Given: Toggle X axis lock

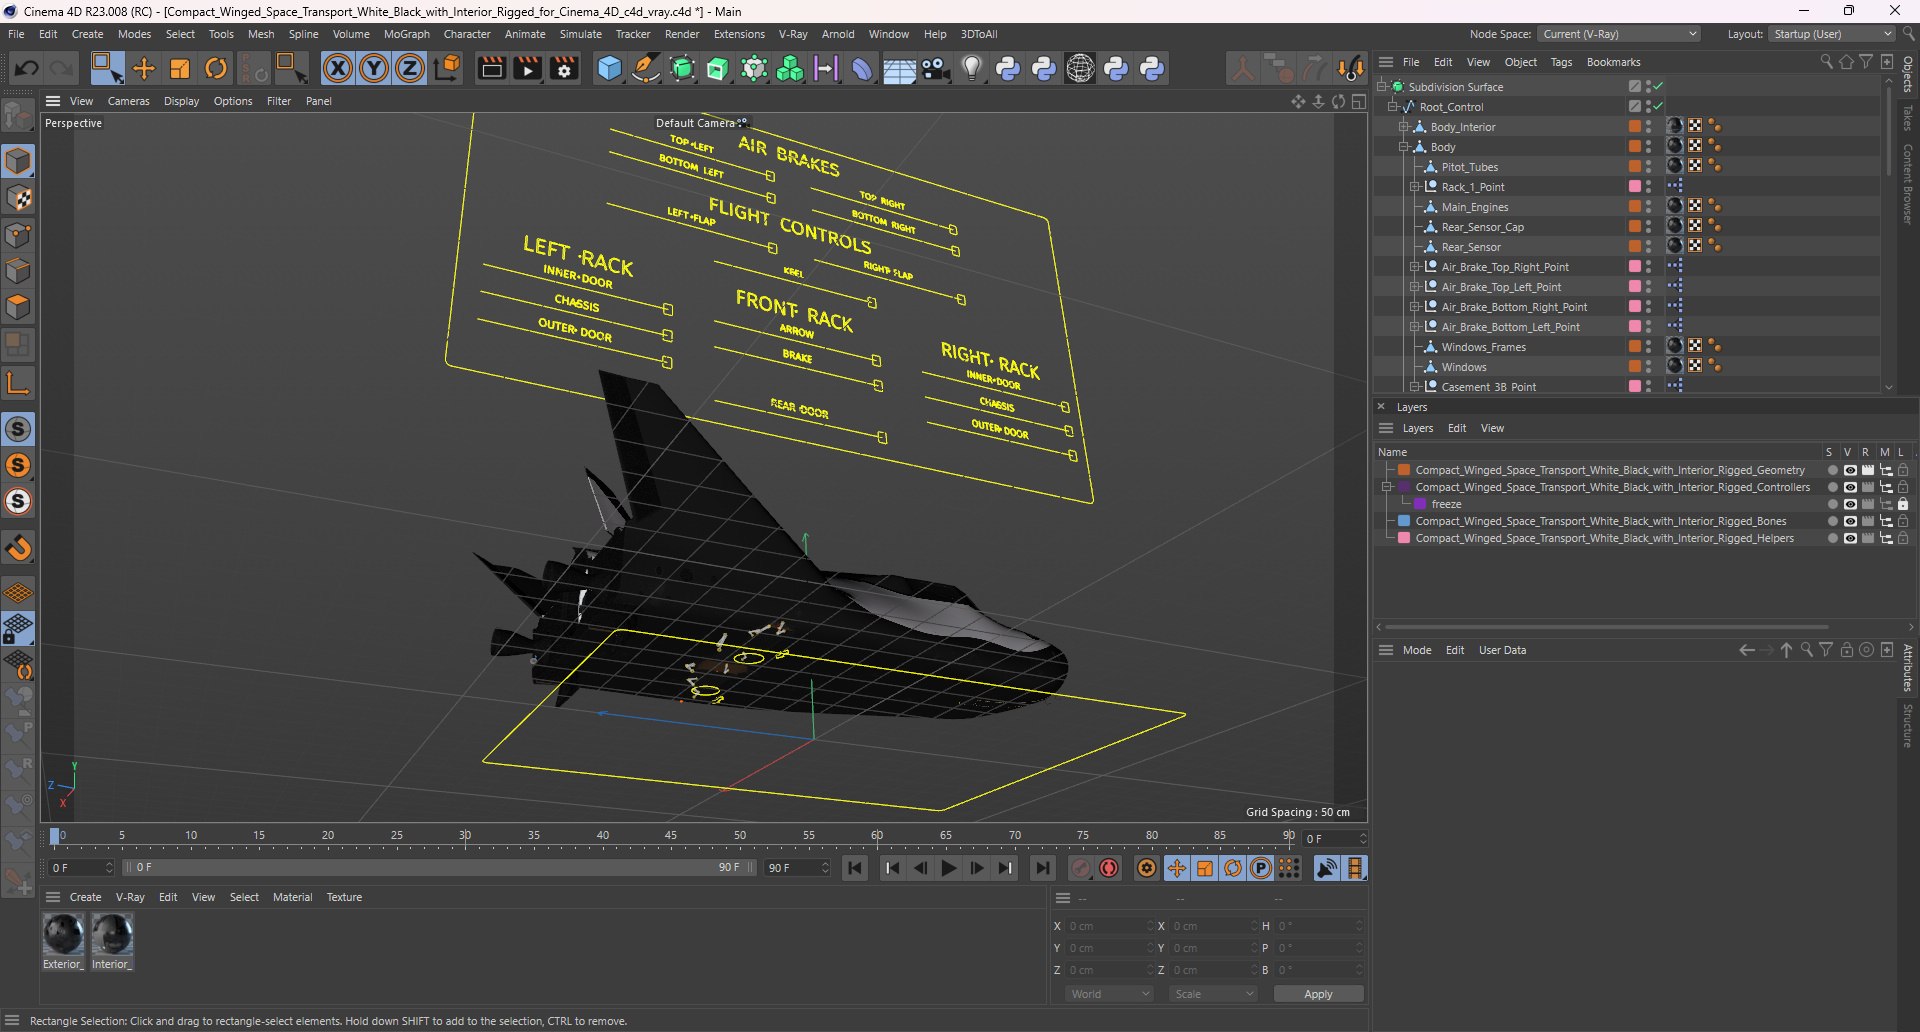Looking at the screenshot, I should [338, 68].
